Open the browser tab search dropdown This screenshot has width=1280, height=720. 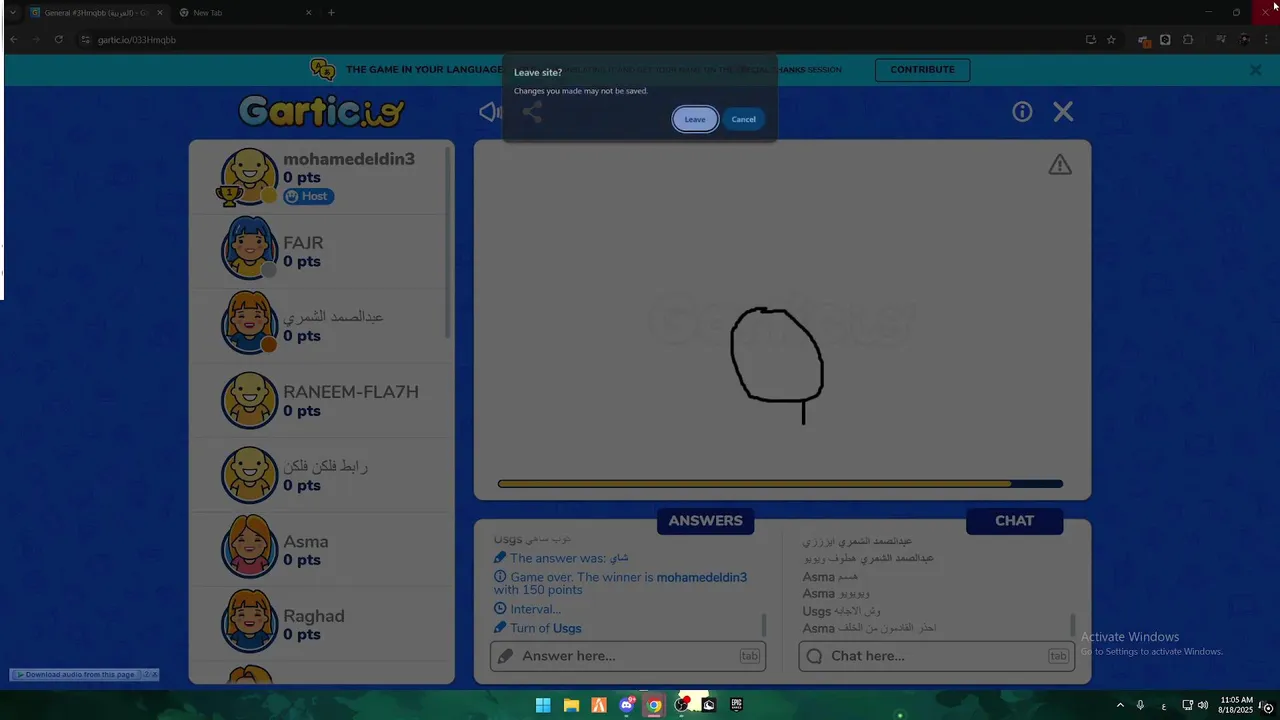coord(12,13)
